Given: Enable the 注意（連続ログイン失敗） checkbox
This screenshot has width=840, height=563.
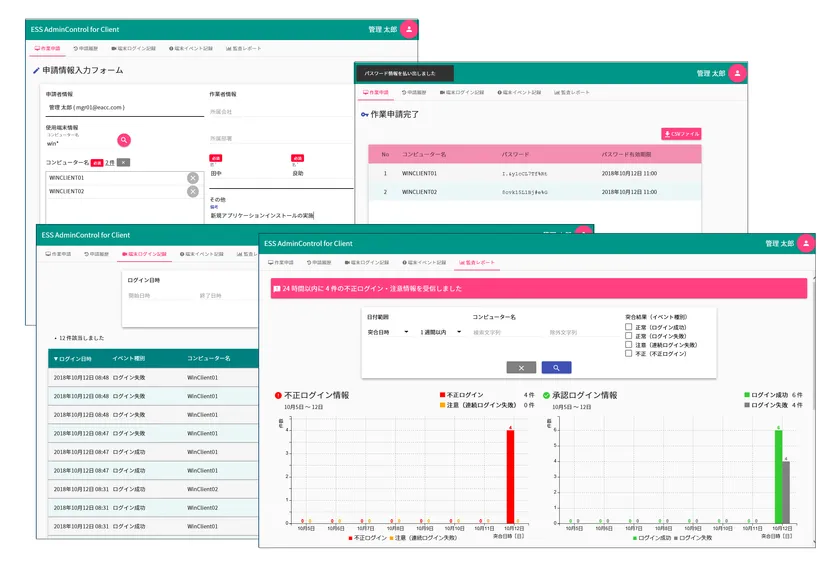Looking at the screenshot, I should (628, 345).
